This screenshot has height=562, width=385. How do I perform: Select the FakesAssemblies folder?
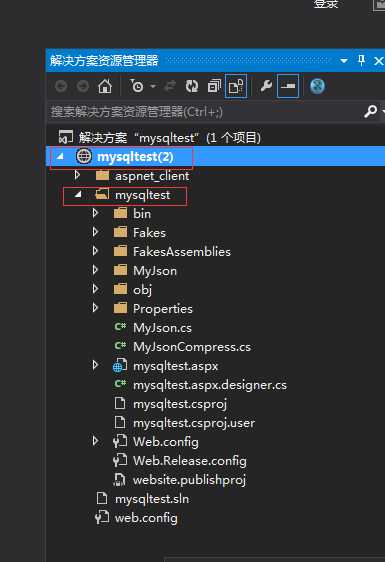point(182,252)
